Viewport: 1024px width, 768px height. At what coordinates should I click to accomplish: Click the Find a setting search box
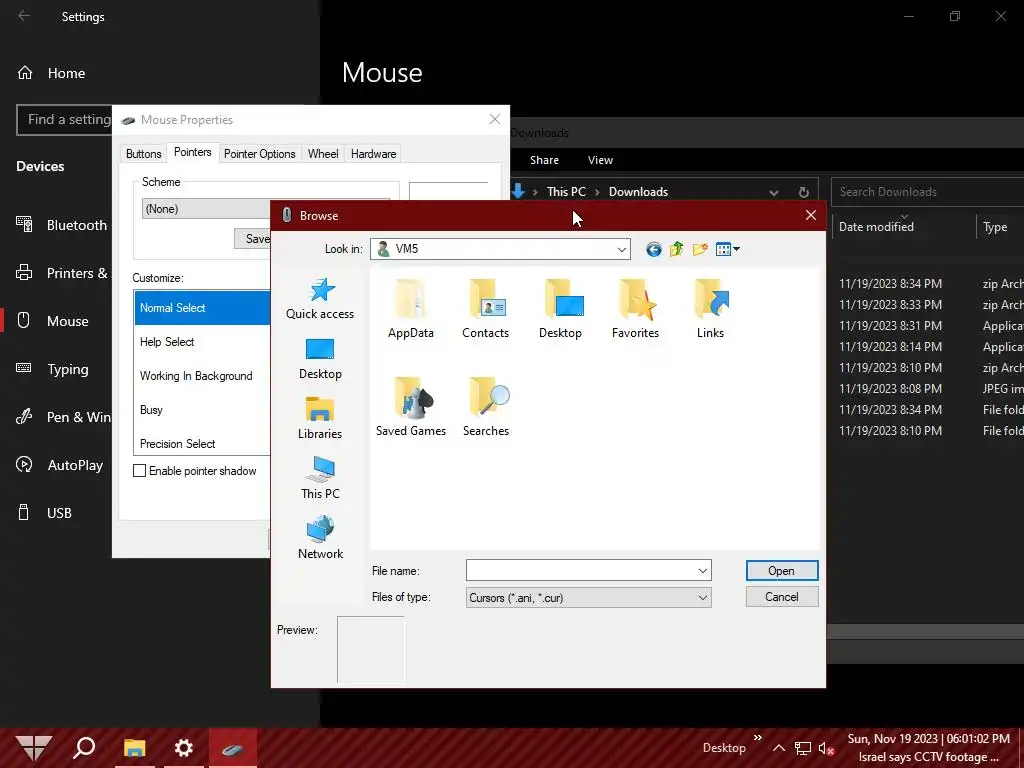[x=65, y=120]
